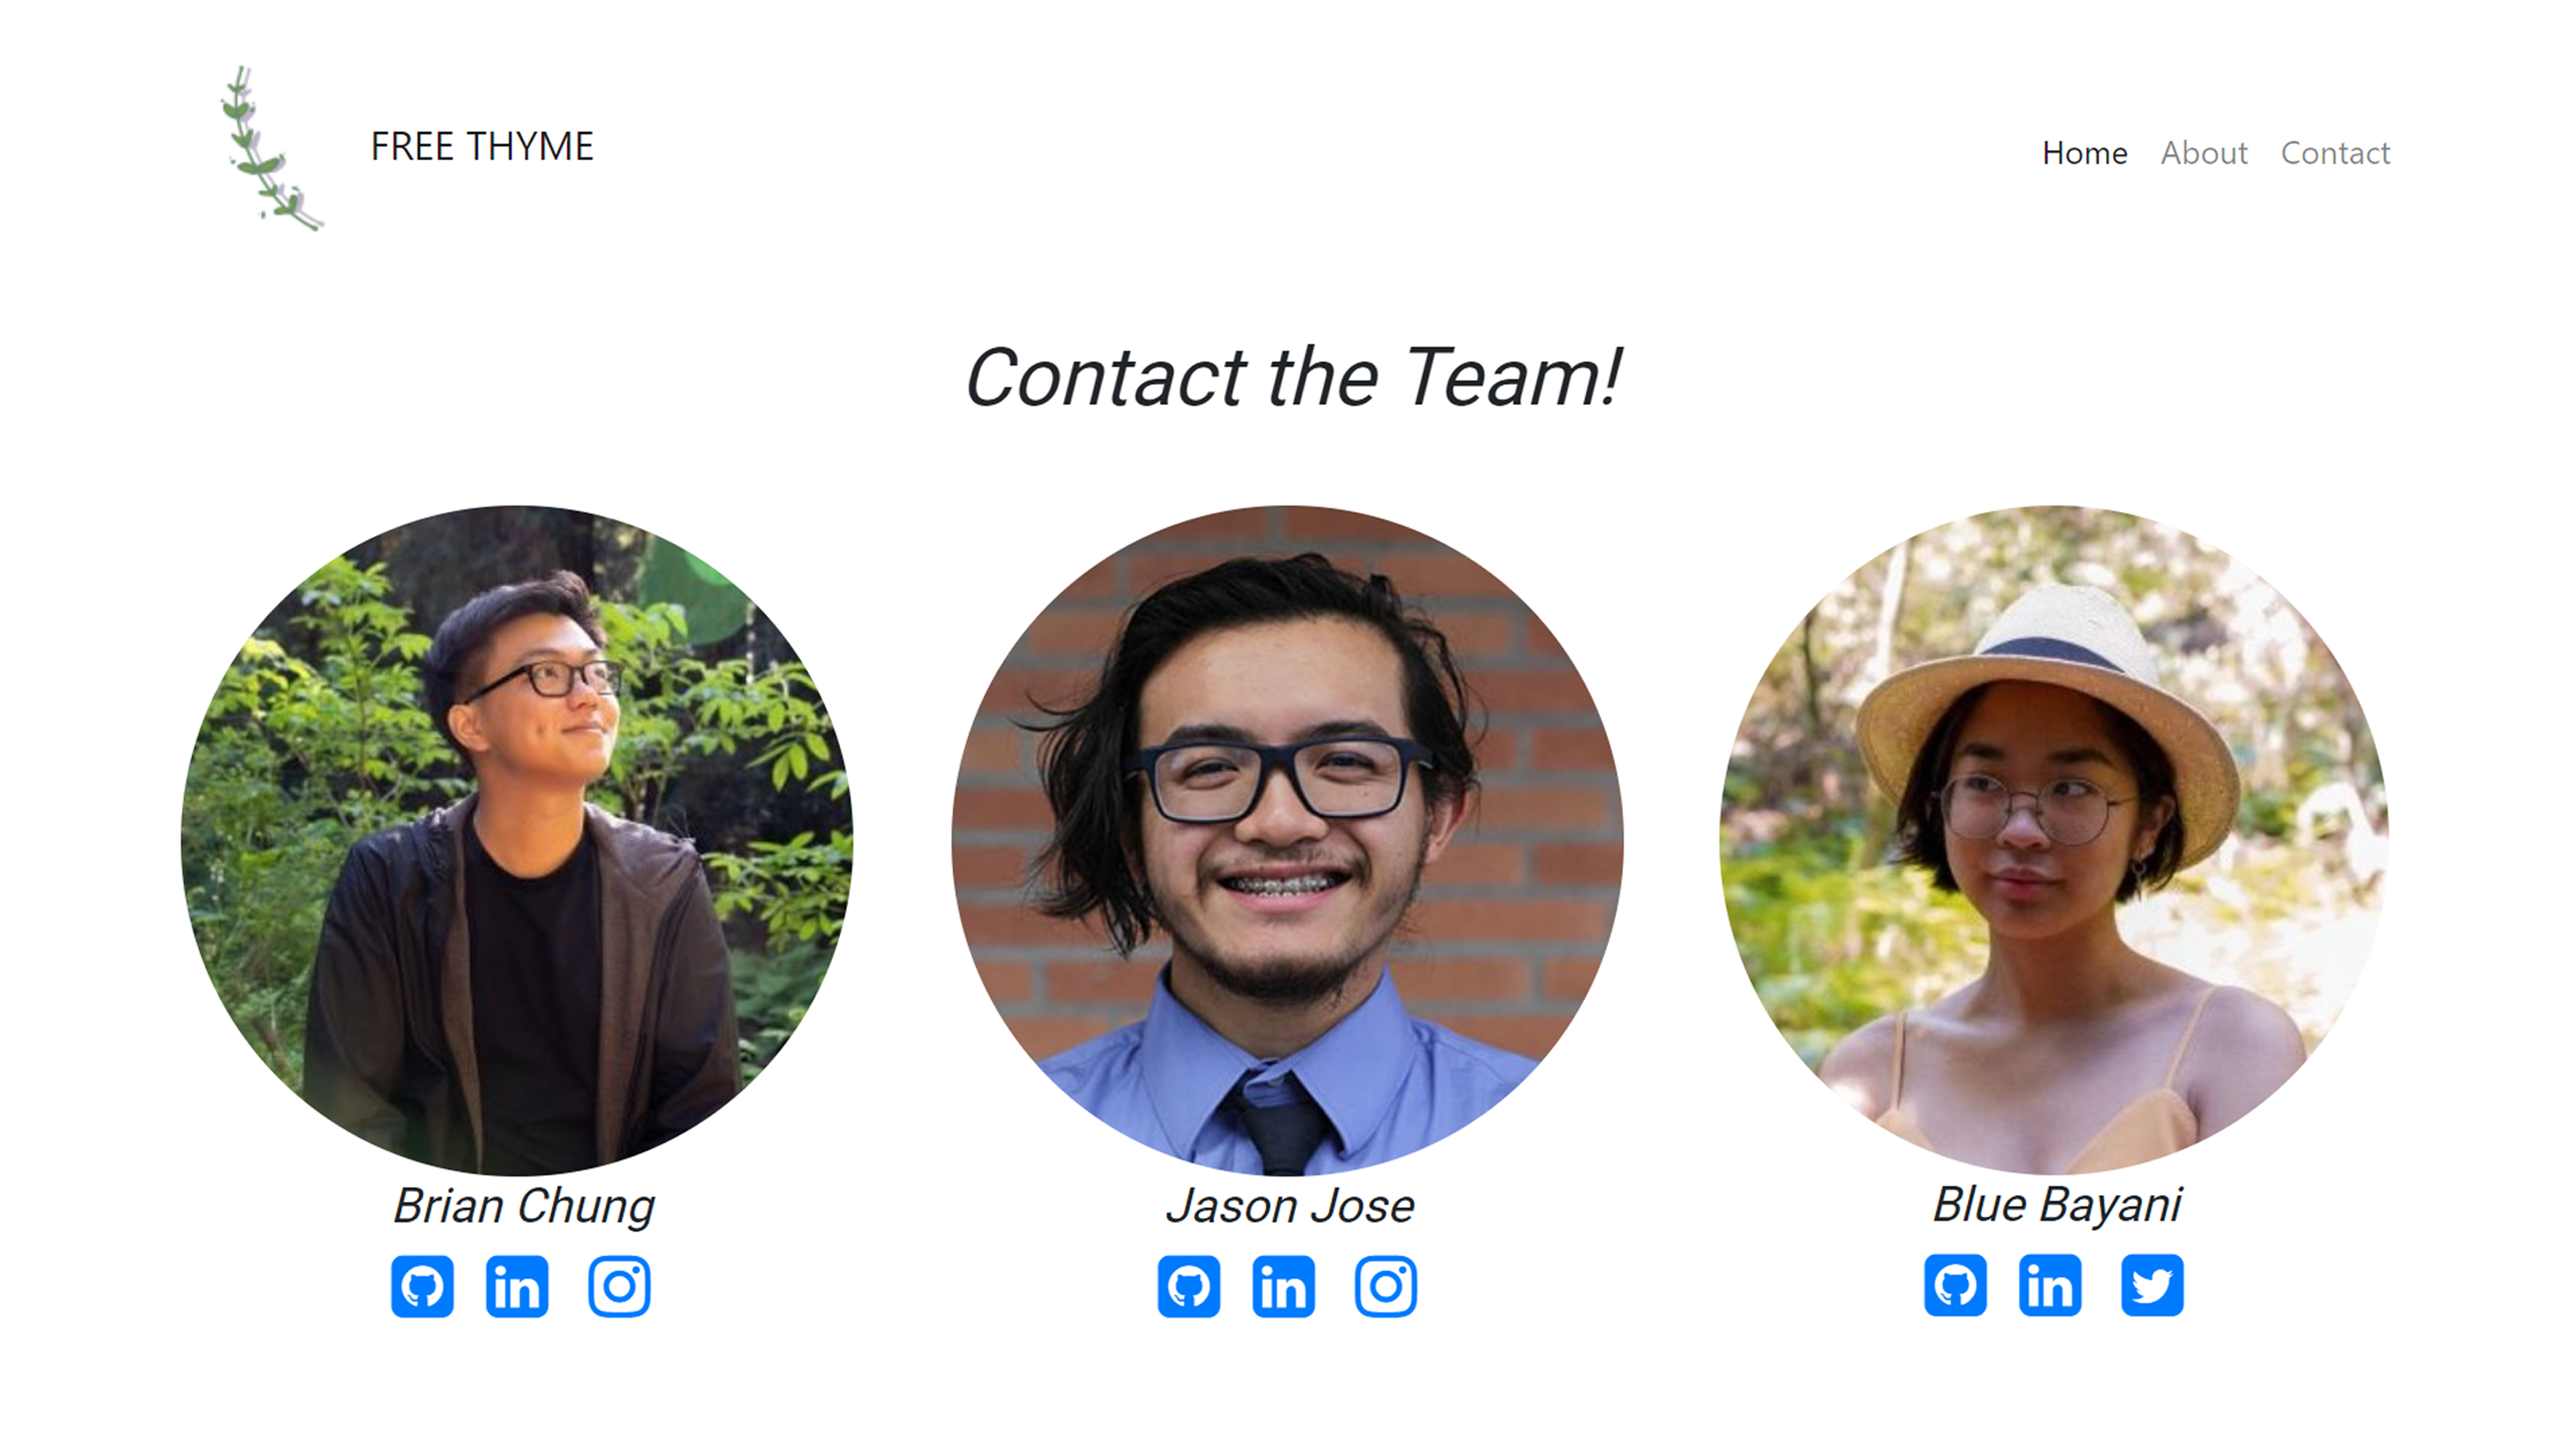The width and height of the screenshot is (2576, 1452).
Task: Open Brian Chung's LinkedIn icon
Action: 517,1286
